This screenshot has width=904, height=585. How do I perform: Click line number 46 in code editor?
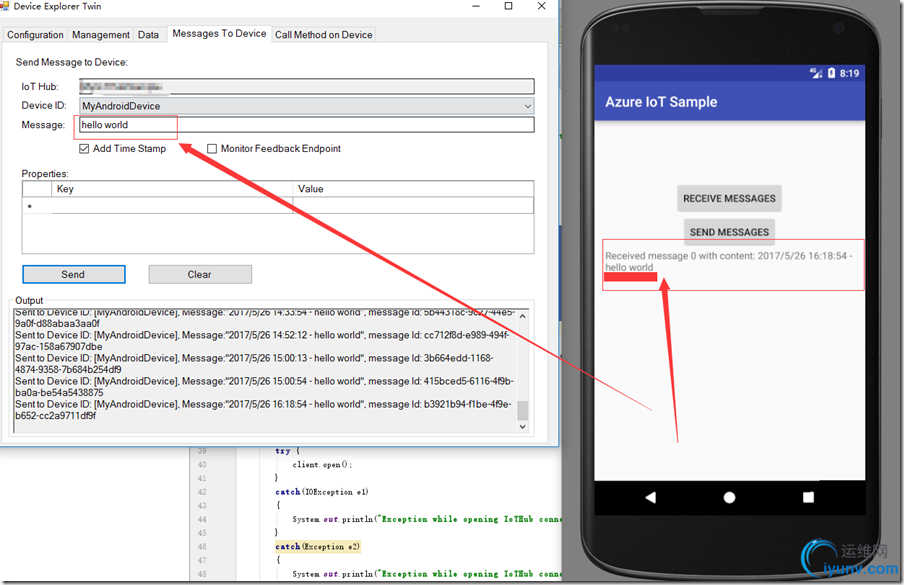(x=202, y=546)
